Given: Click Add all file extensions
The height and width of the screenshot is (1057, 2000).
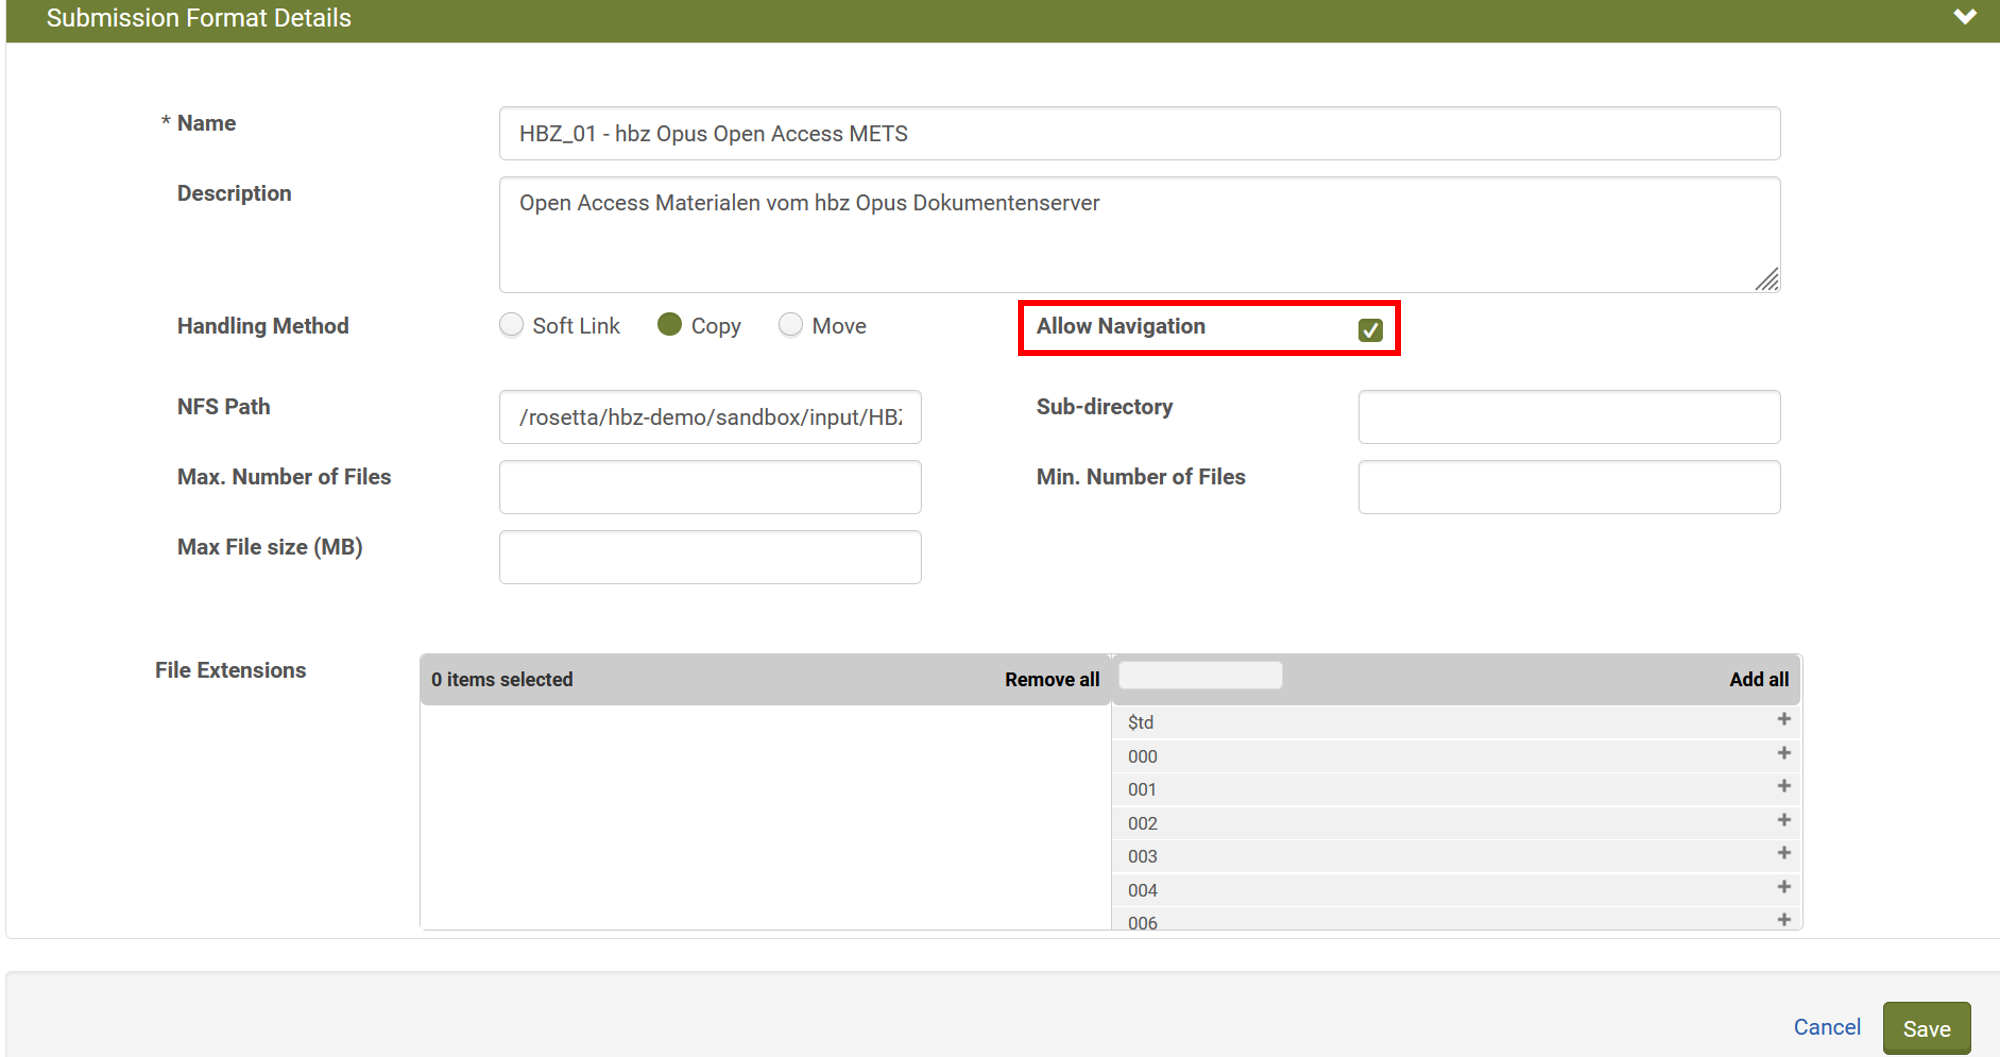Looking at the screenshot, I should tap(1758, 680).
